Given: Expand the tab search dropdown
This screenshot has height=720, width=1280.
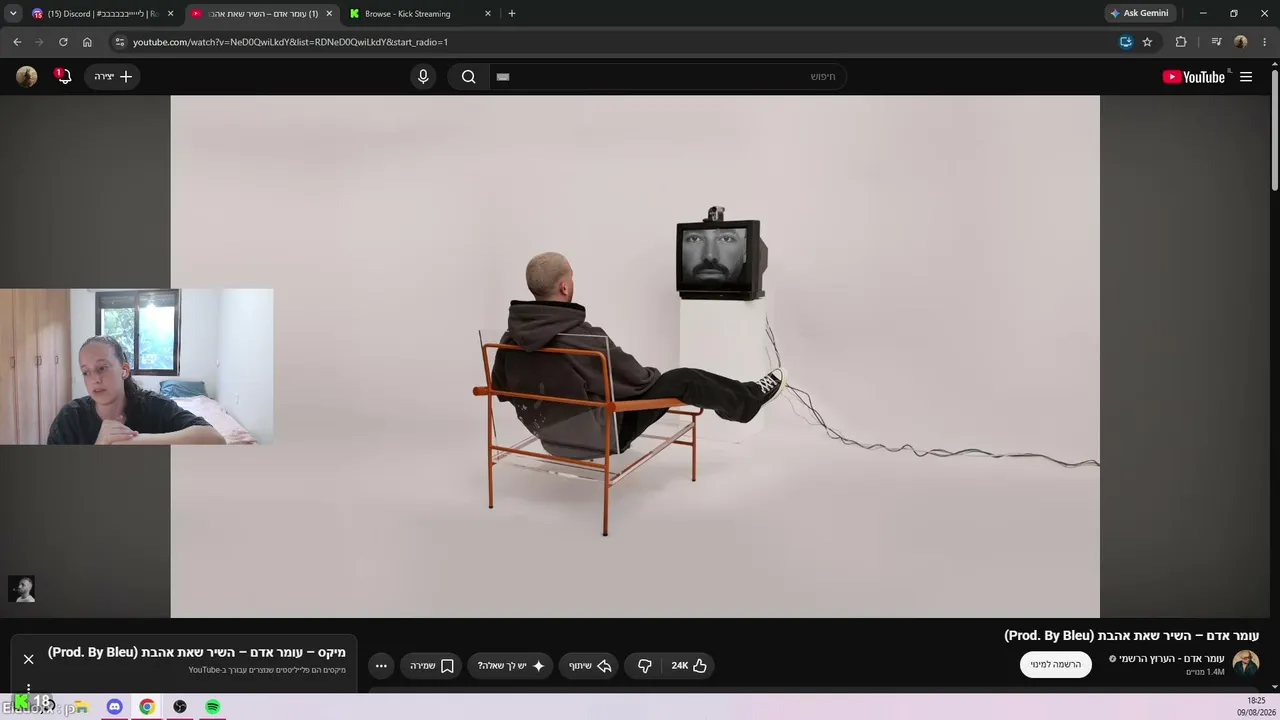Looking at the screenshot, I should point(13,14).
